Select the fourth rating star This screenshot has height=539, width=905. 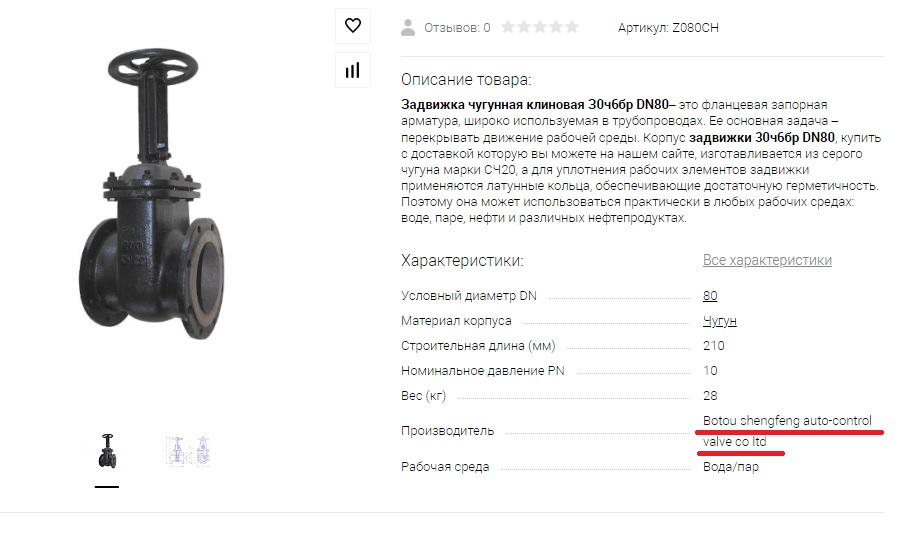click(x=556, y=27)
